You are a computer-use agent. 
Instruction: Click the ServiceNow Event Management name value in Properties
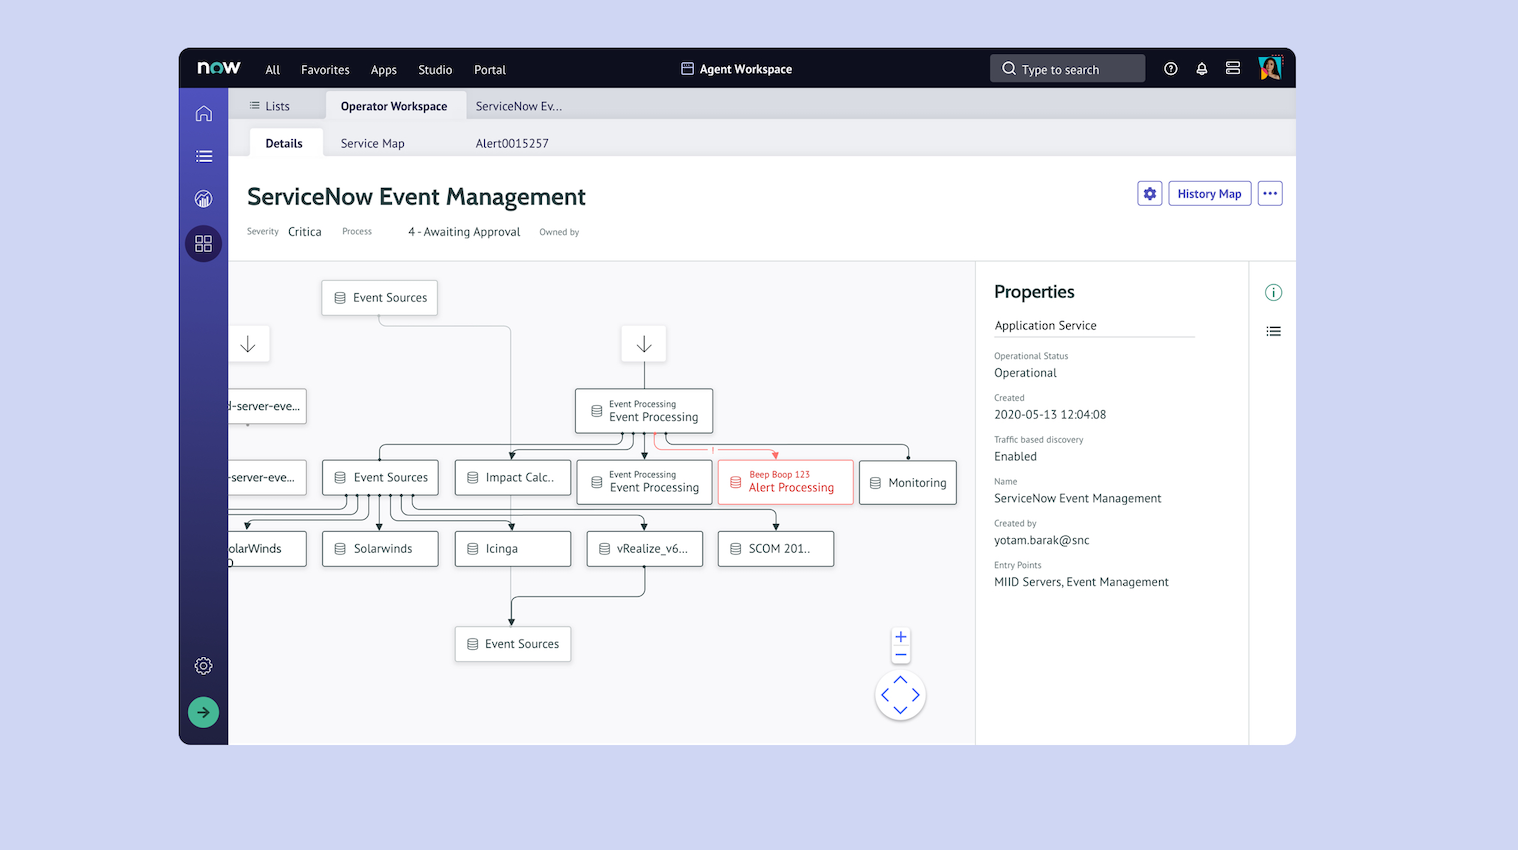coord(1078,499)
